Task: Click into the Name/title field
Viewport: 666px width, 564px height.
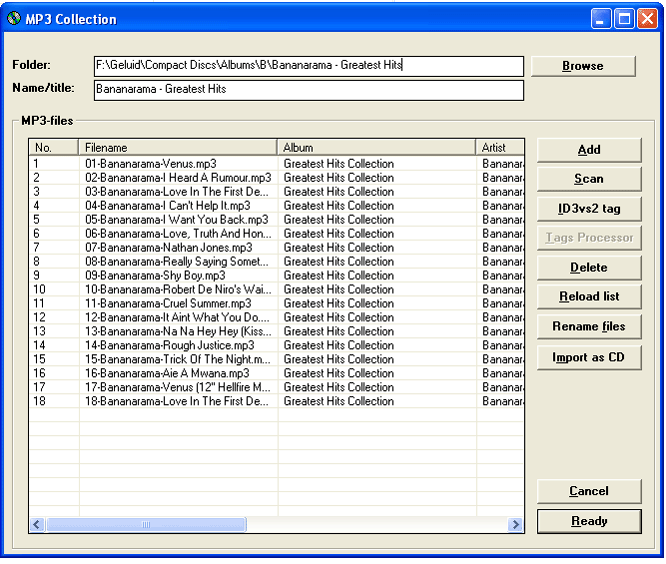Action: click(309, 90)
